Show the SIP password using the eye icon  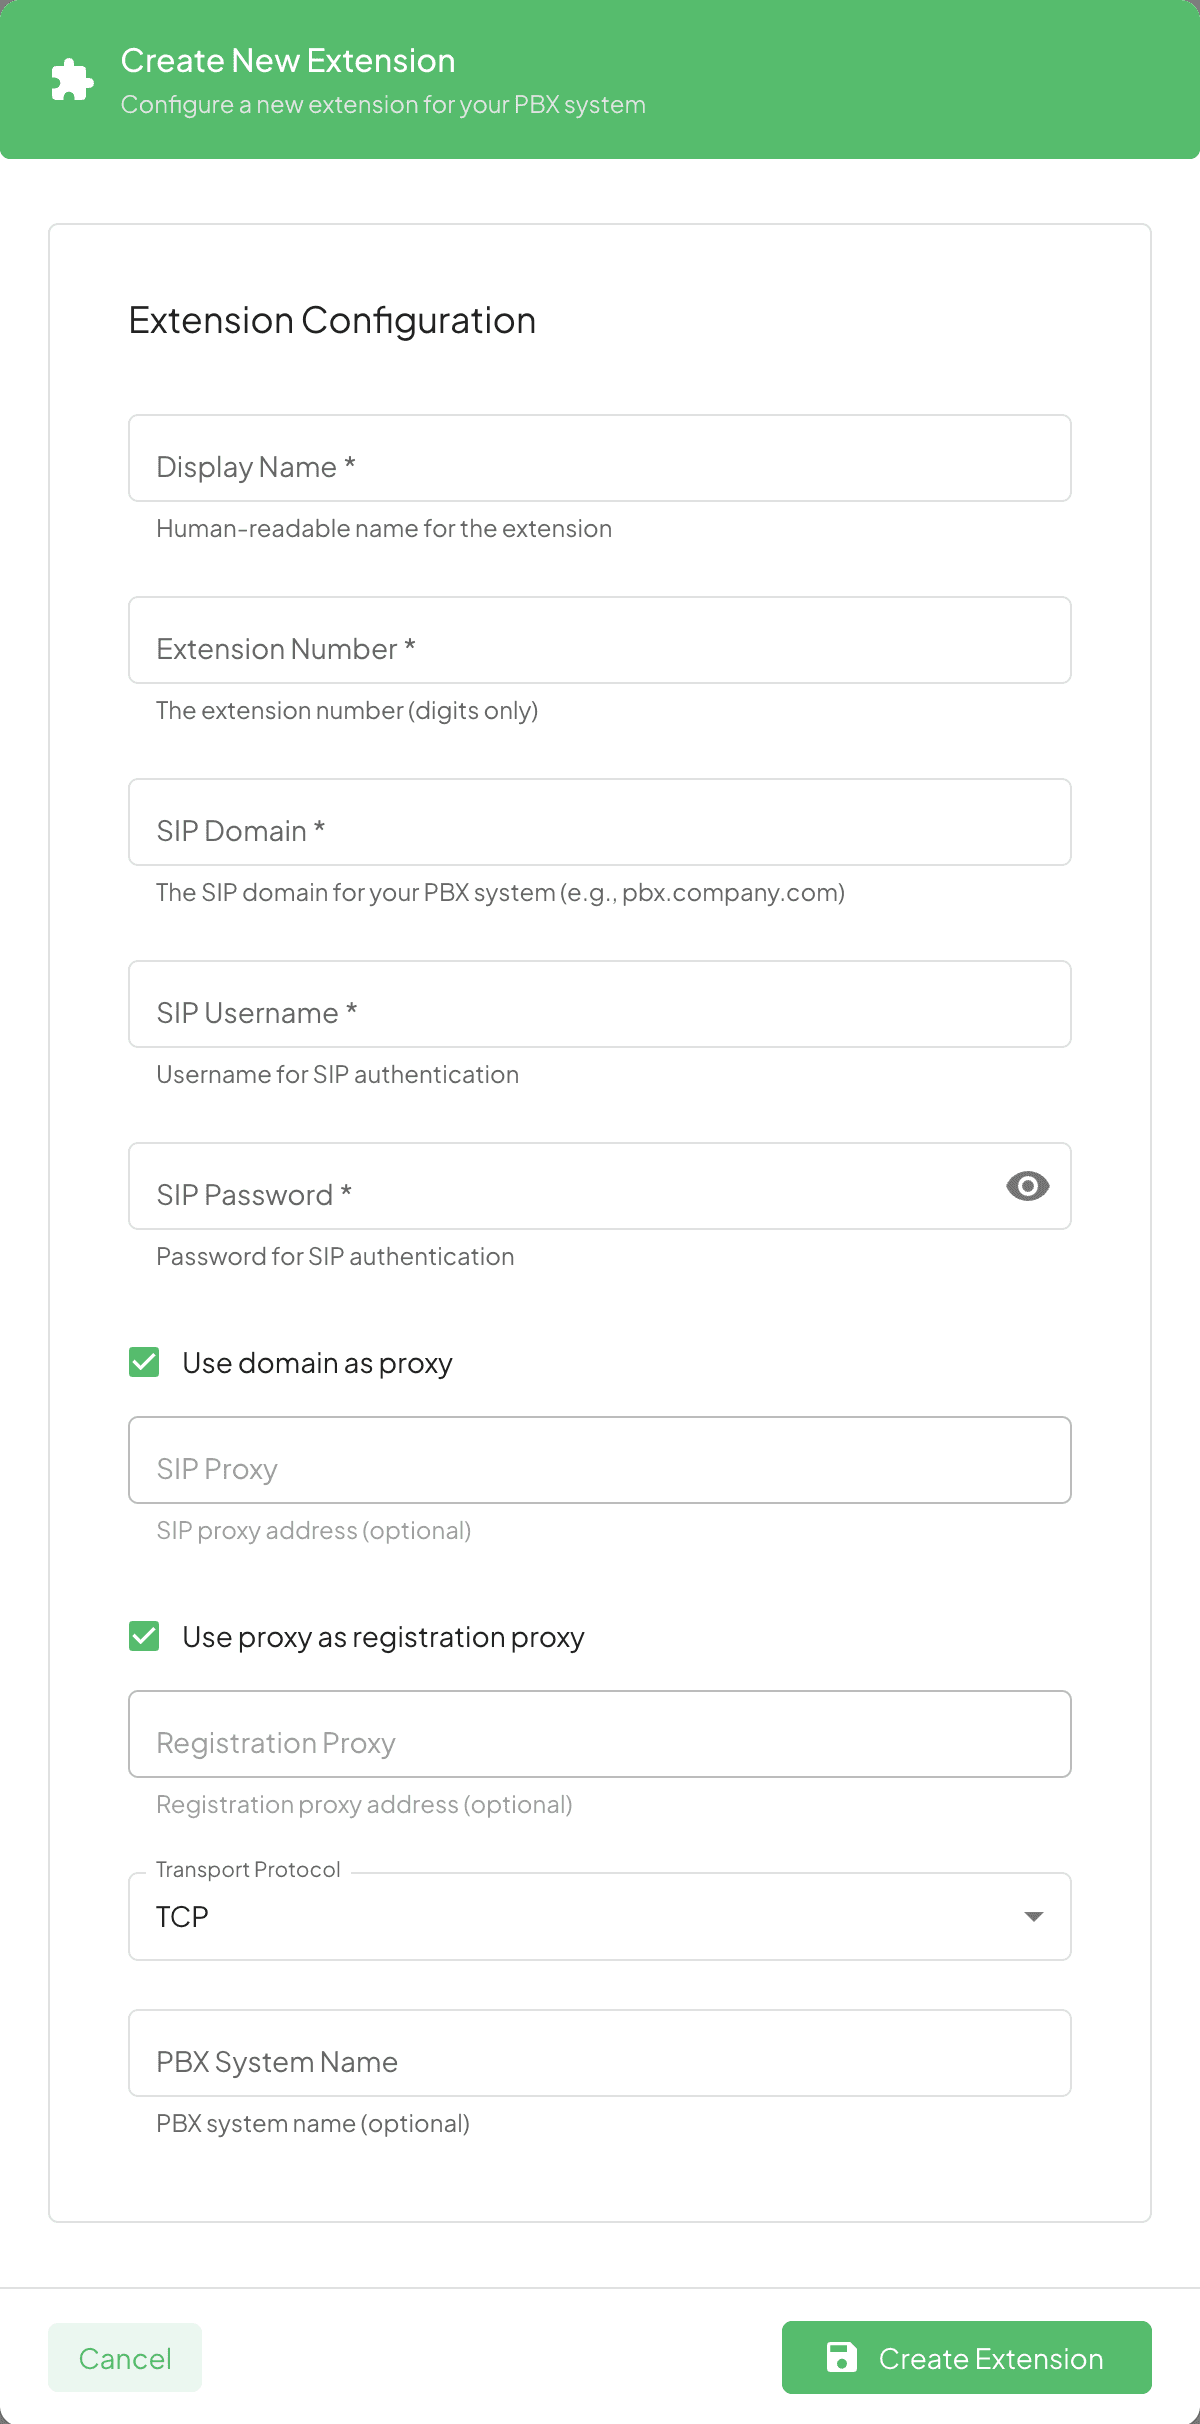pos(1028,1186)
